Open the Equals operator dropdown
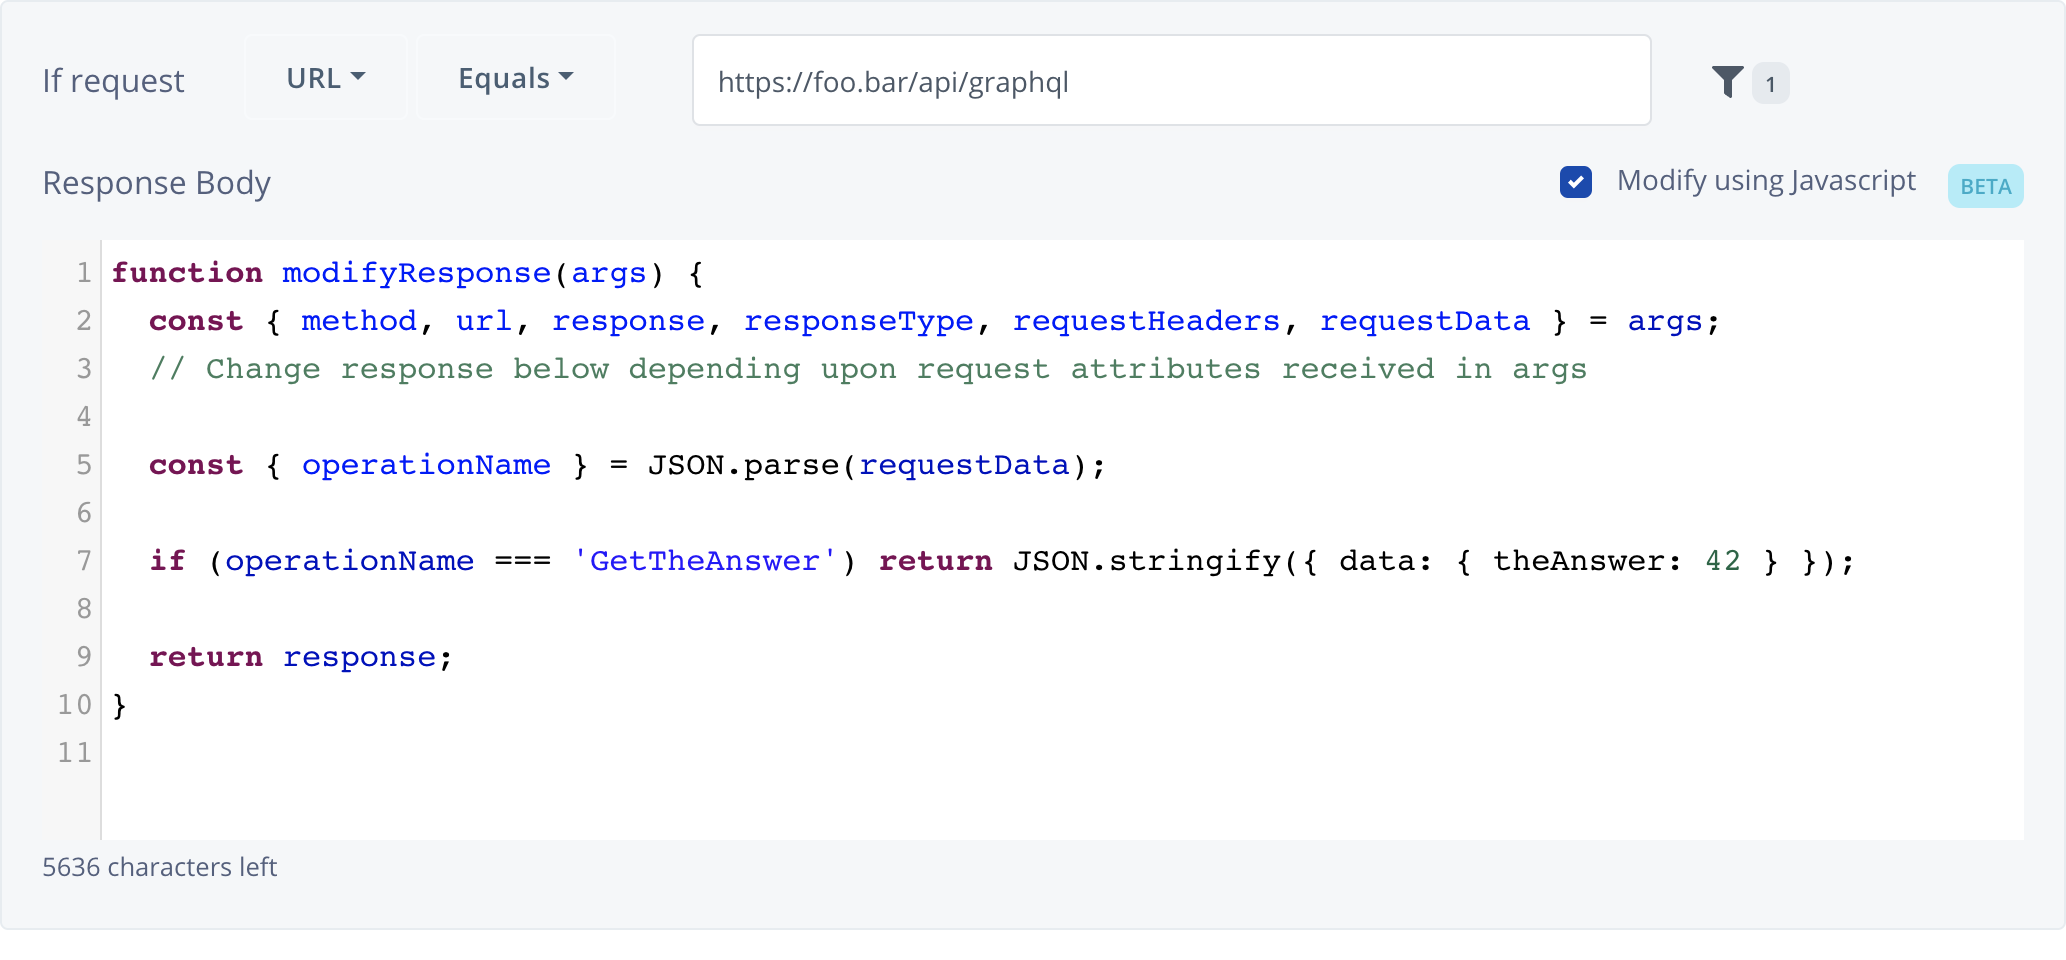 (514, 77)
